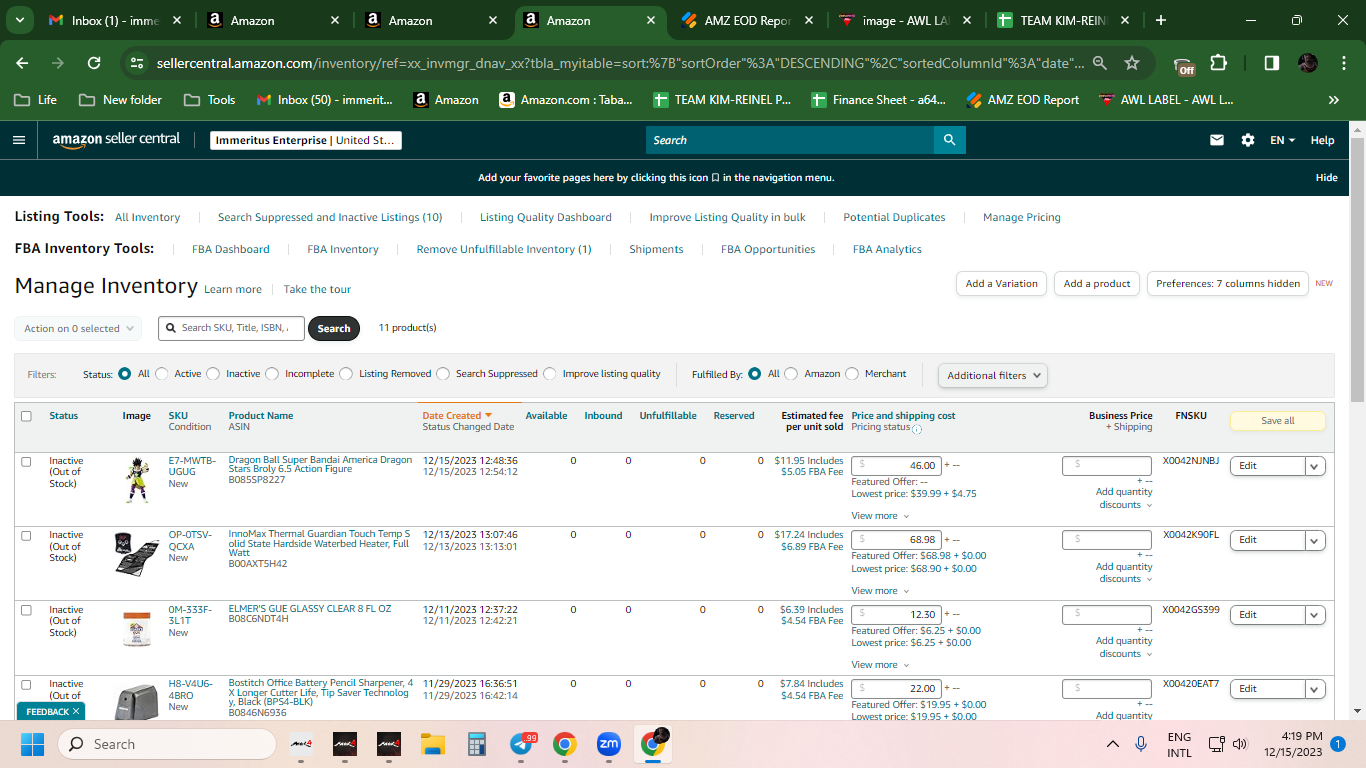Filter Fulfilled By Amazon
Screen dimensions: 1366x768
[791, 374]
